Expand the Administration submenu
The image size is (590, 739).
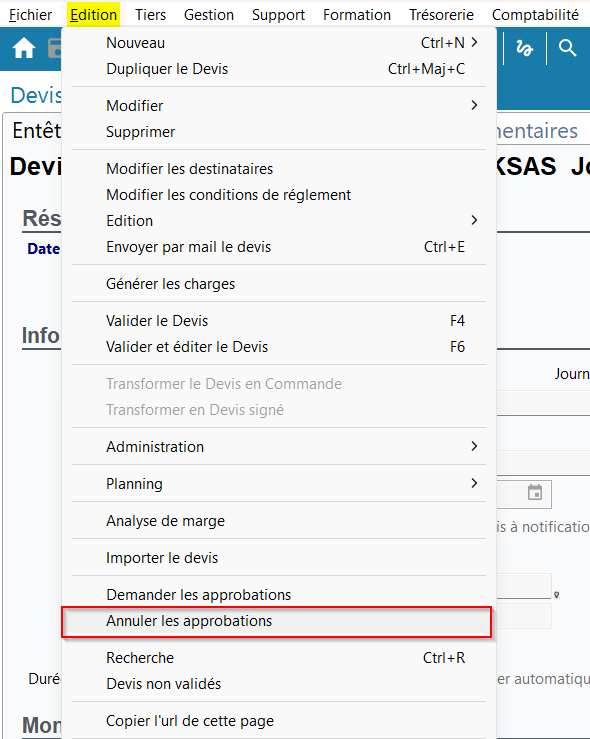pyautogui.click(x=279, y=447)
